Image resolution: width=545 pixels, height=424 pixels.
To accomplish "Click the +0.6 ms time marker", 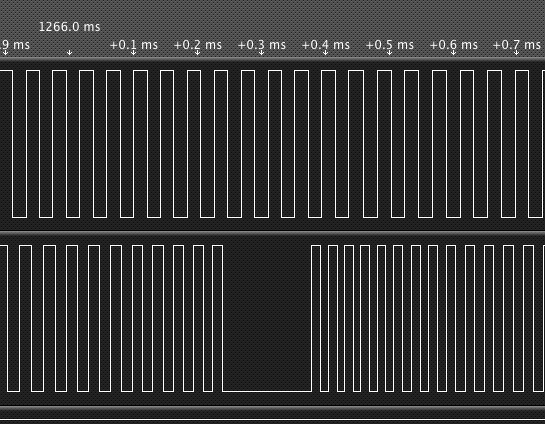I will tap(454, 45).
